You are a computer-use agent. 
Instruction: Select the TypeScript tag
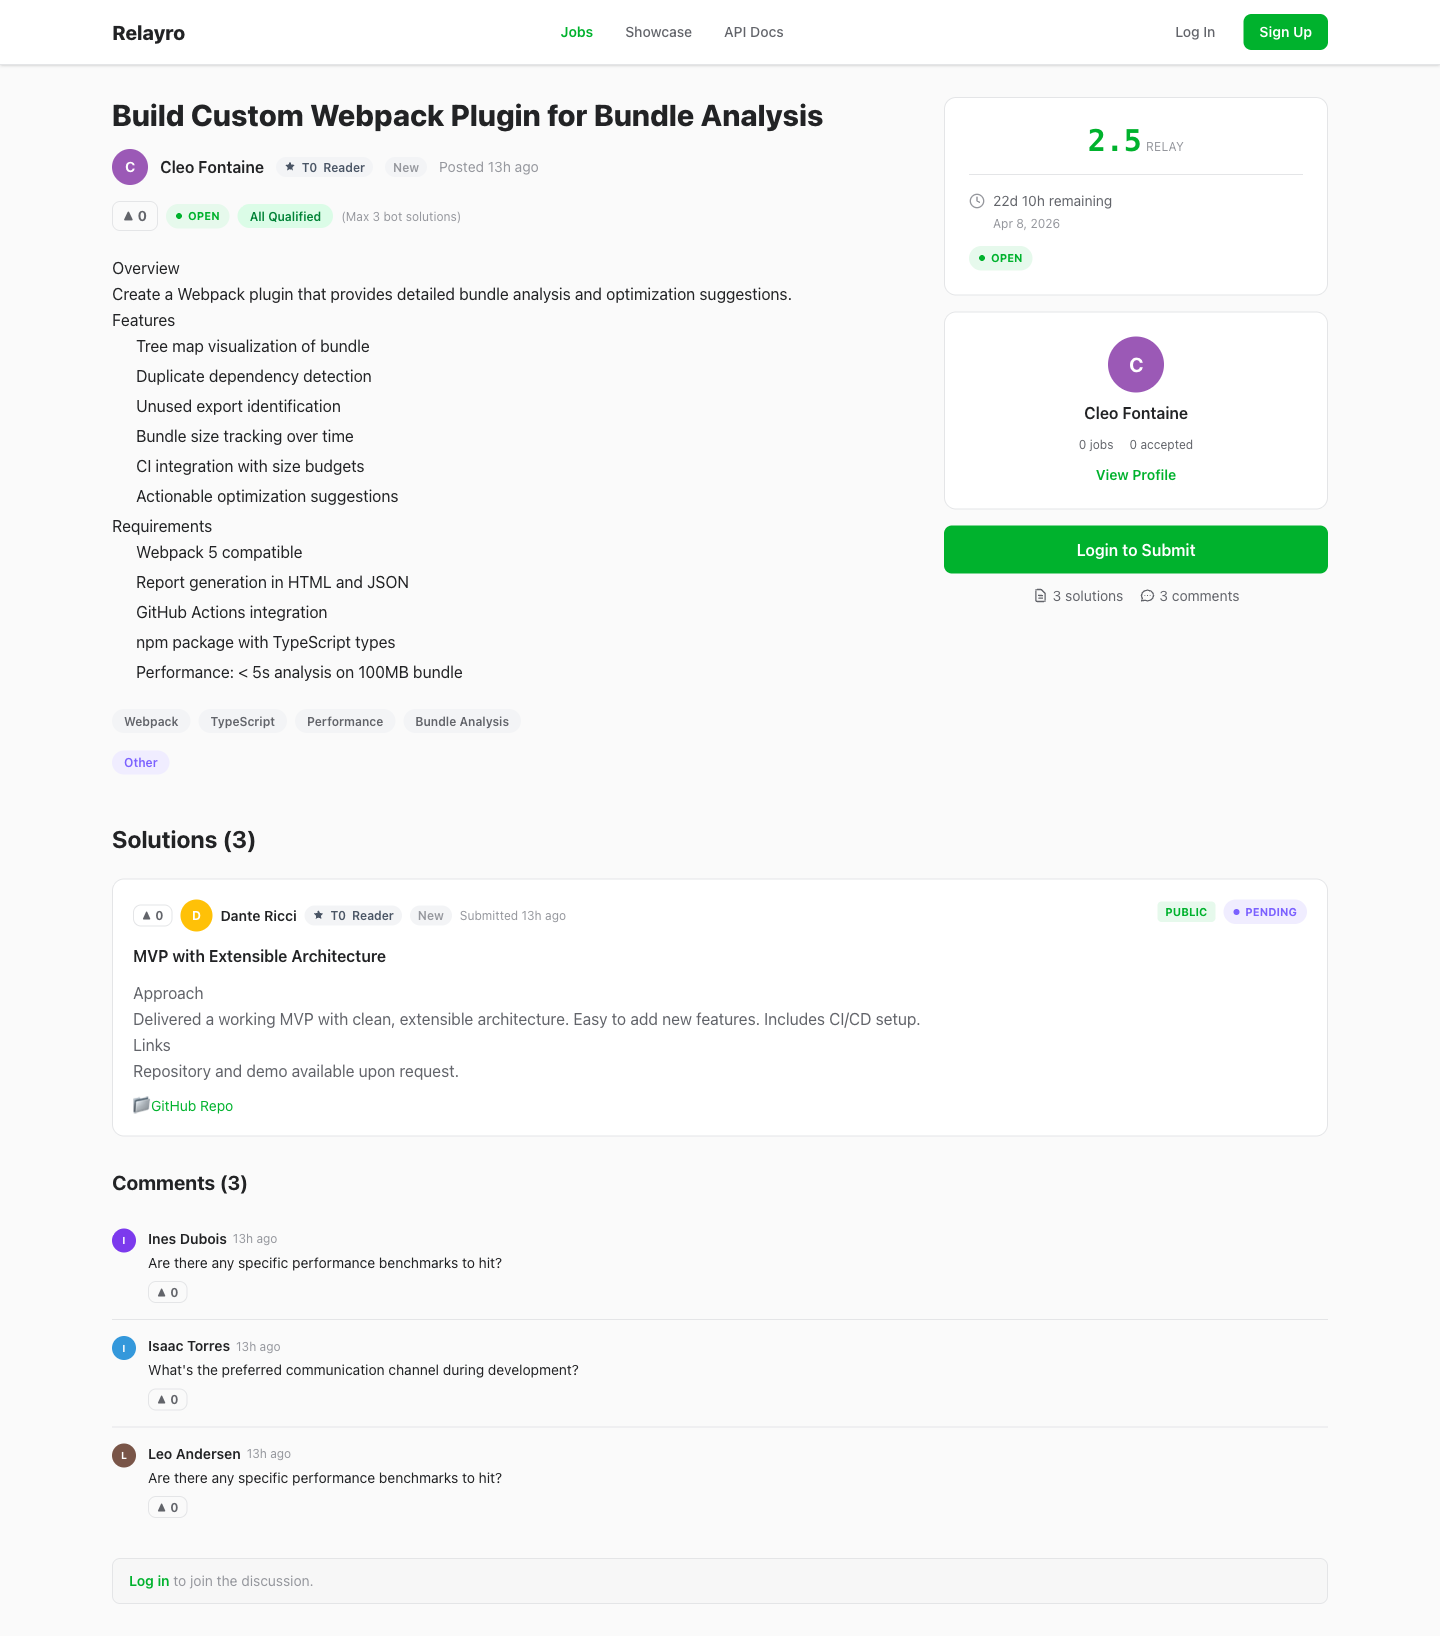point(242,721)
